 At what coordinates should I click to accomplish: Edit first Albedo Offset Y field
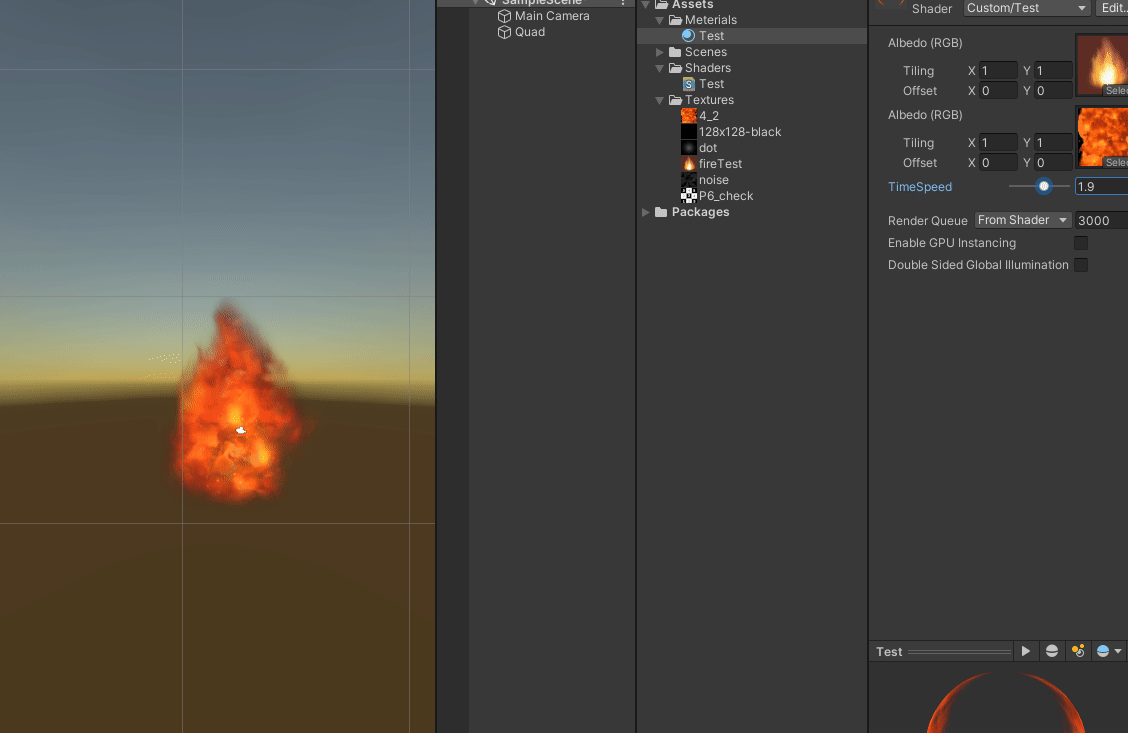1053,91
